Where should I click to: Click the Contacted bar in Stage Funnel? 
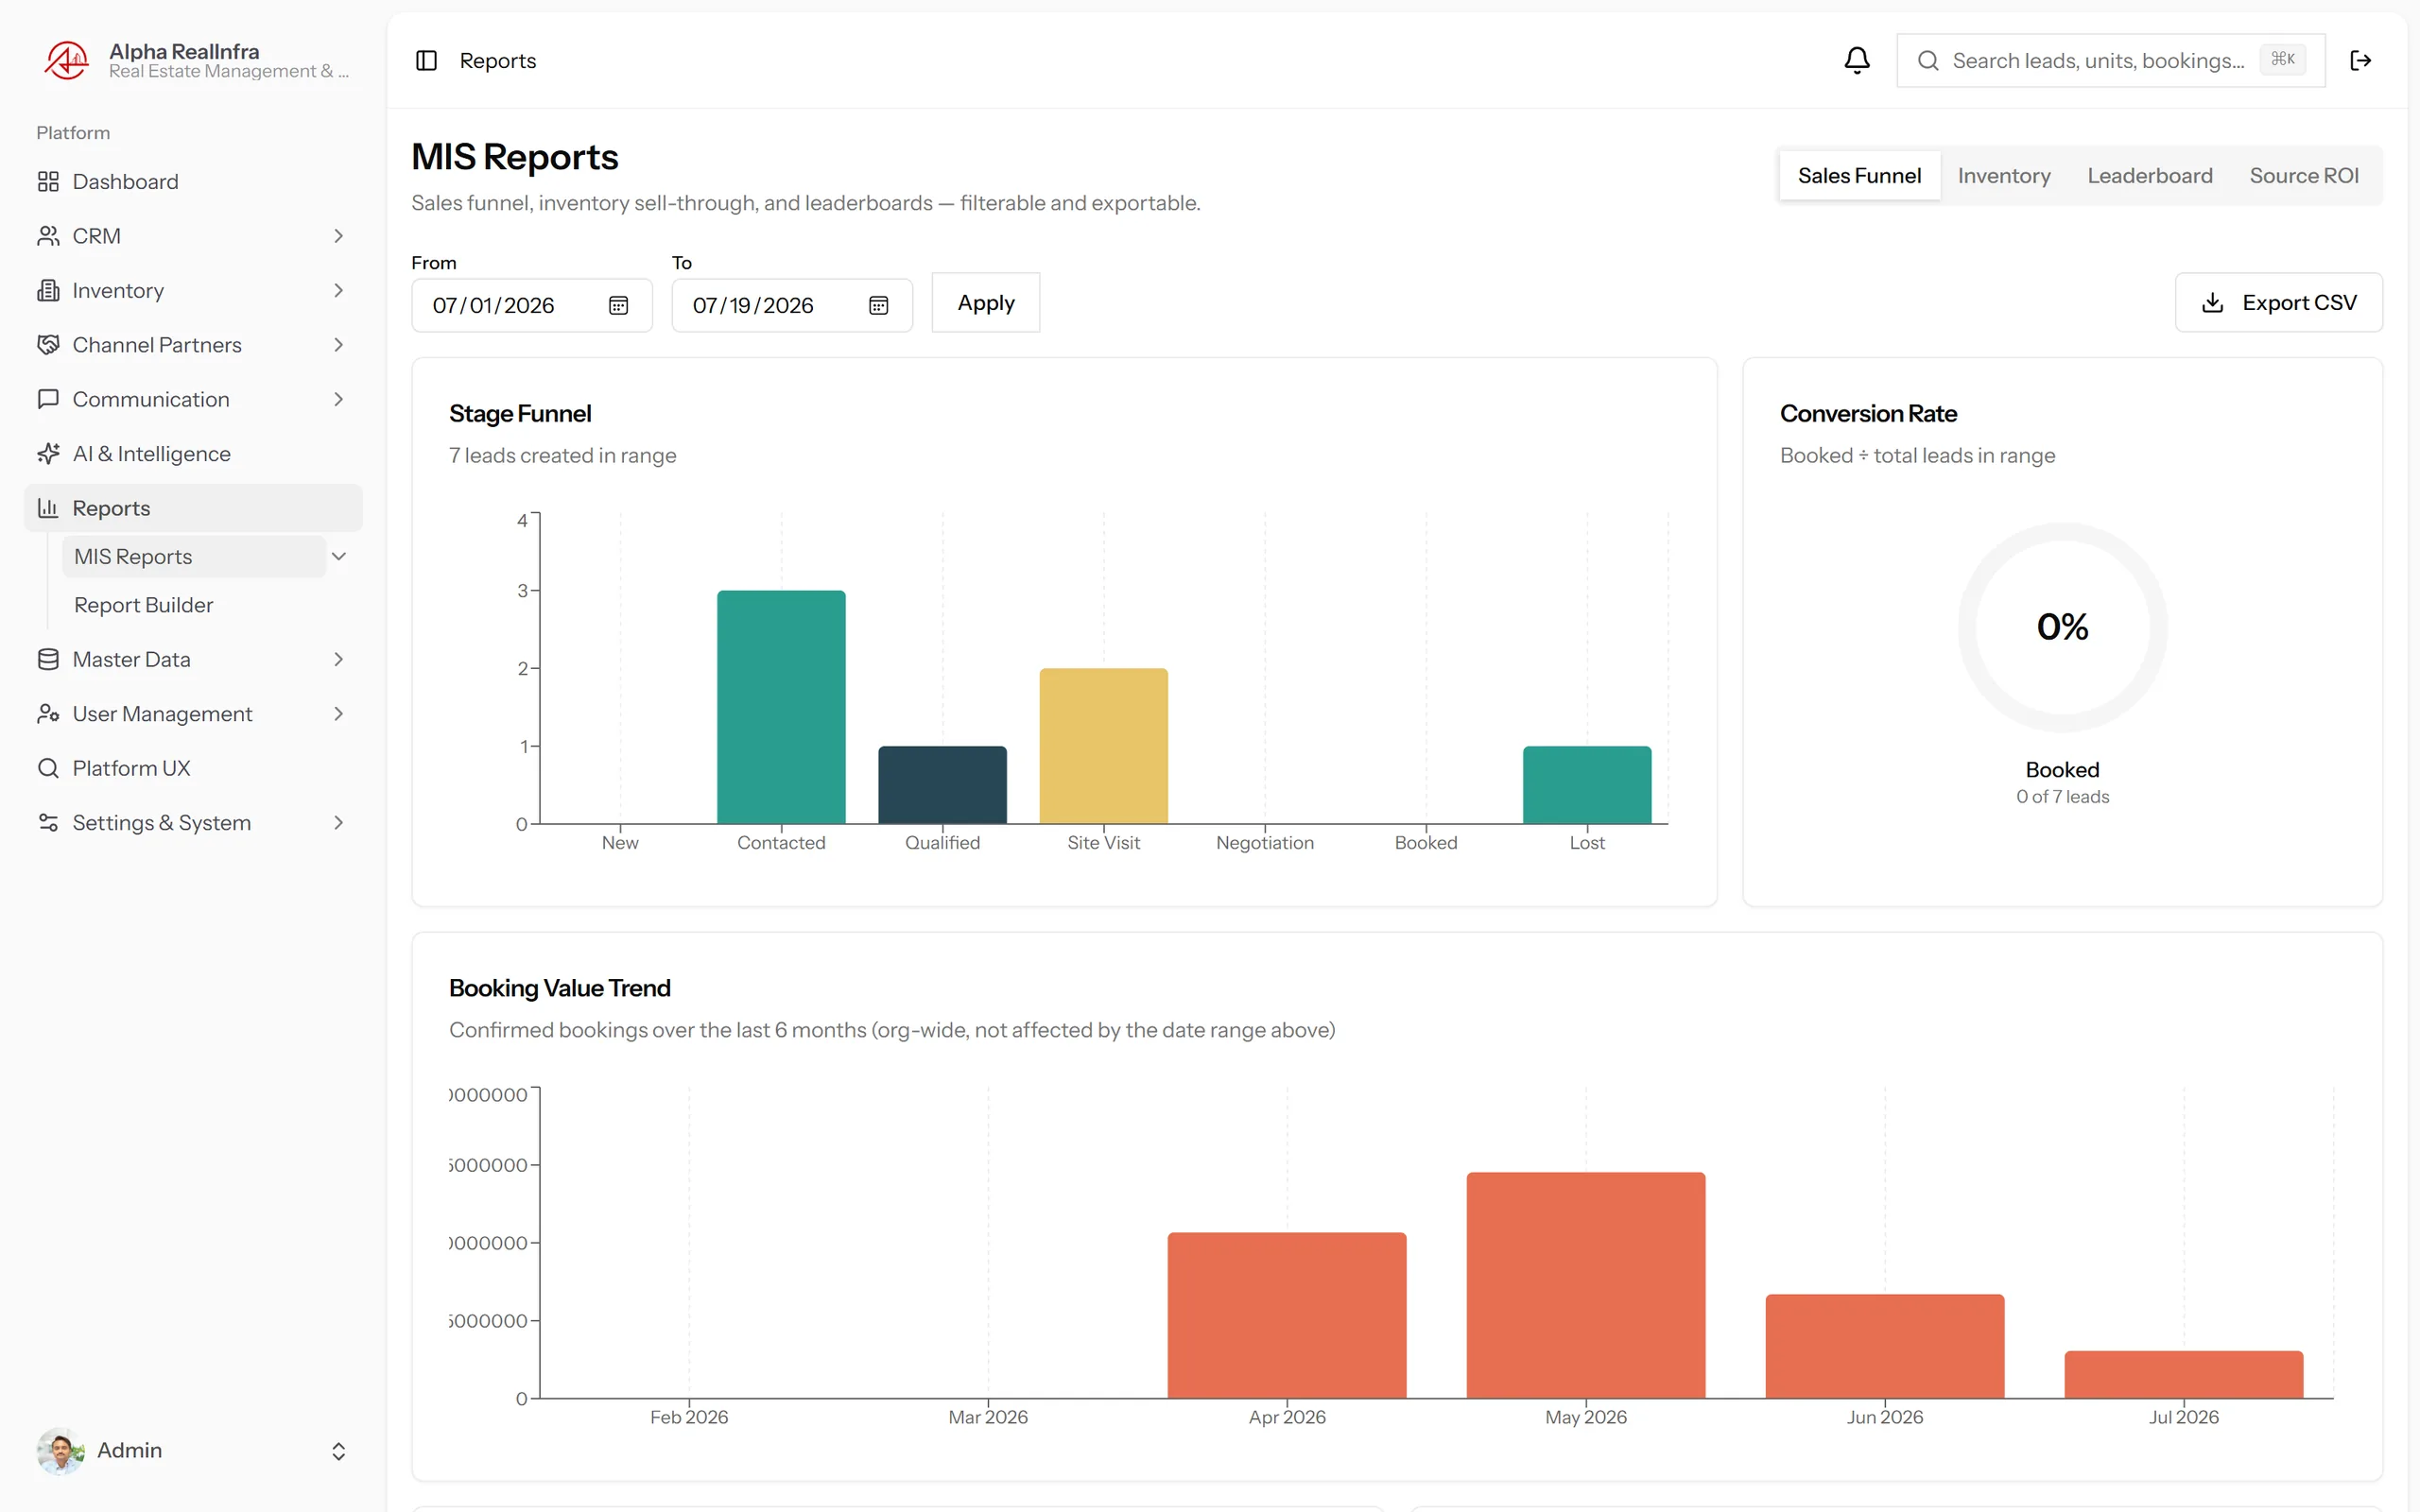[x=781, y=707]
